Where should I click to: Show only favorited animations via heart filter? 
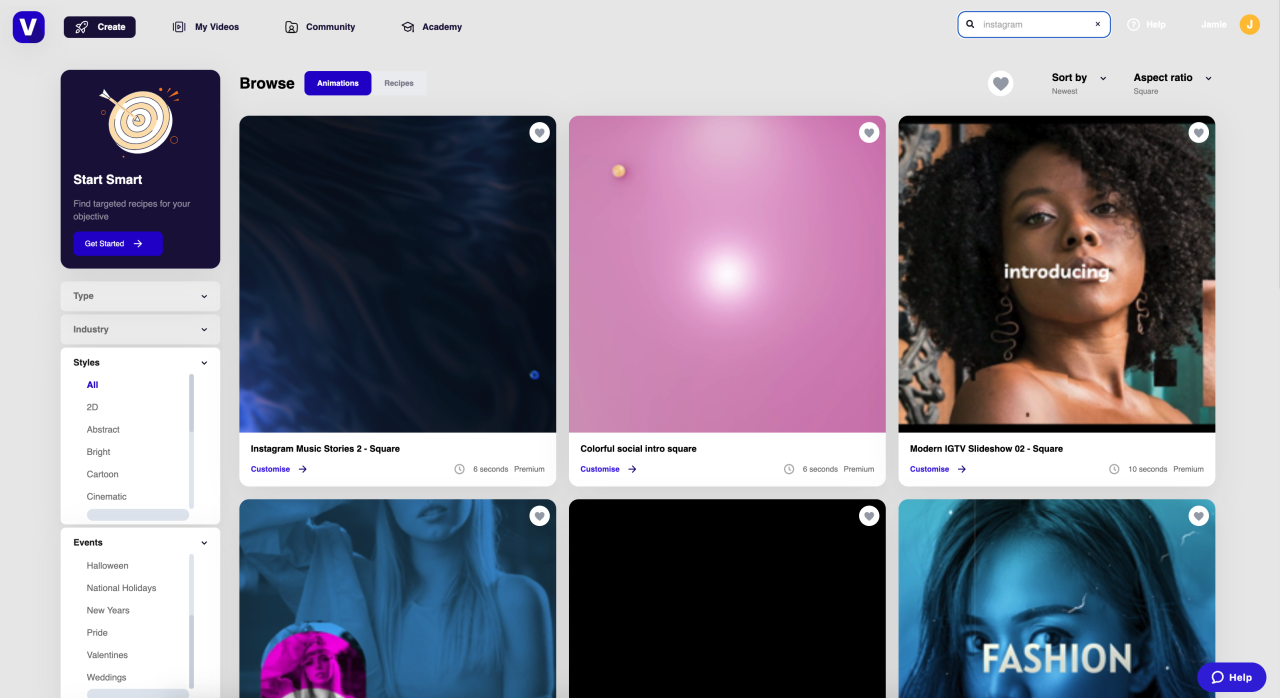1000,83
